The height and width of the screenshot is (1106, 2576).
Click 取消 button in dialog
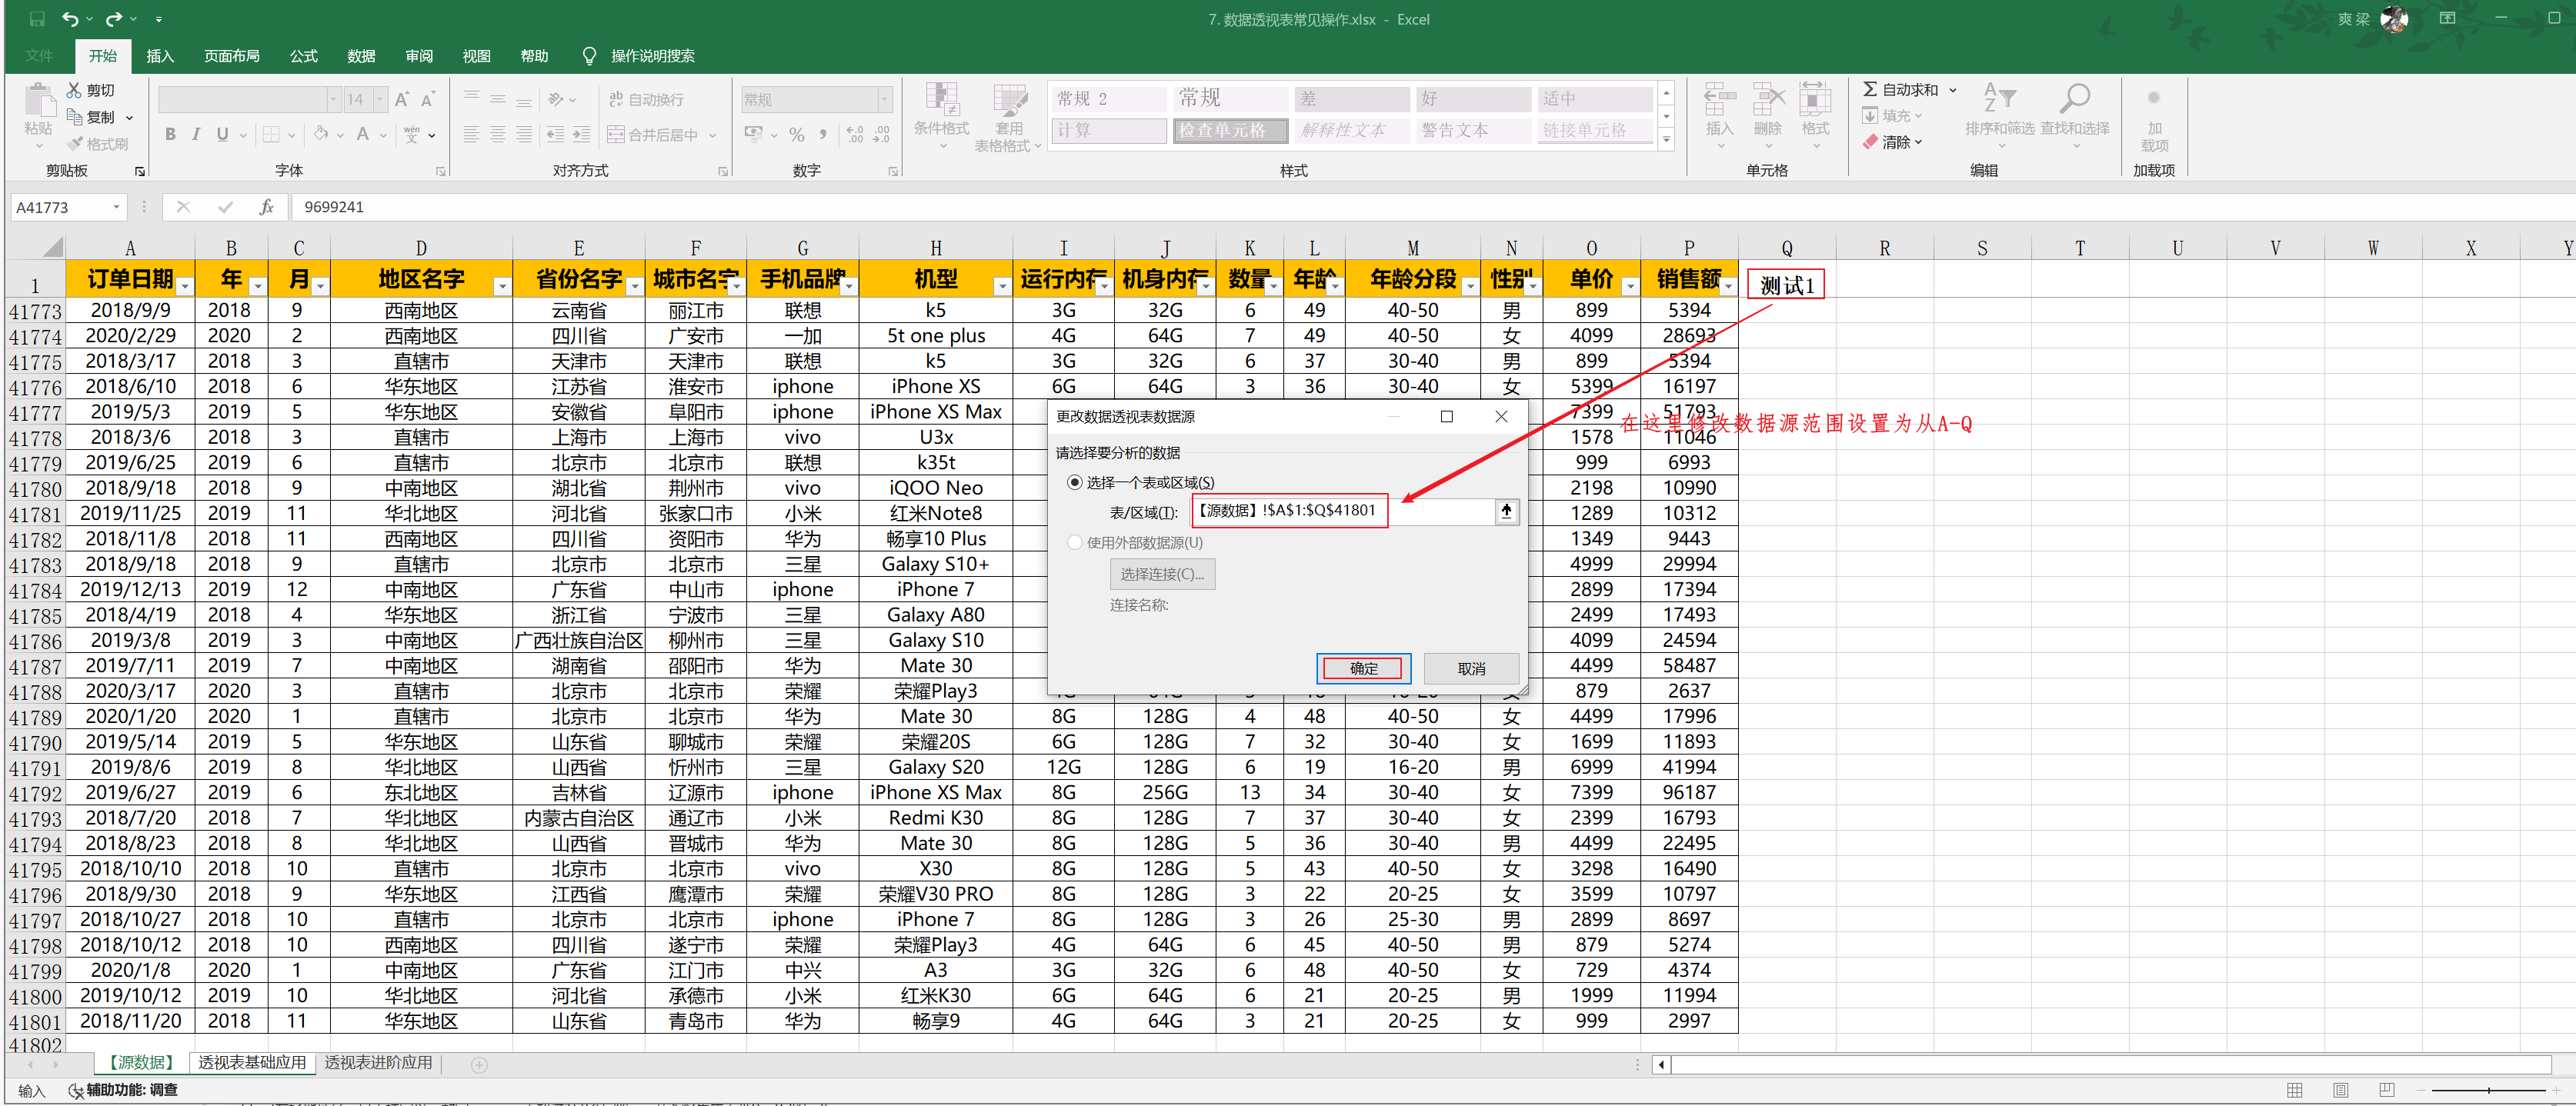[x=1471, y=668]
